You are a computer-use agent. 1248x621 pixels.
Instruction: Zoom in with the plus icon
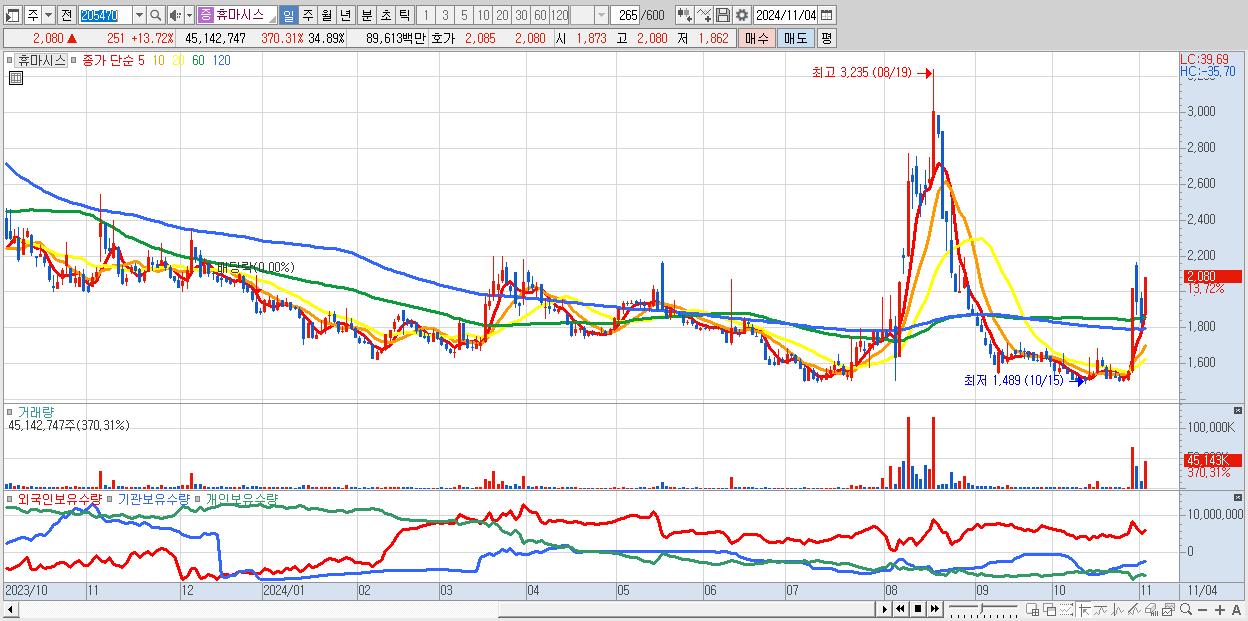[1220, 610]
